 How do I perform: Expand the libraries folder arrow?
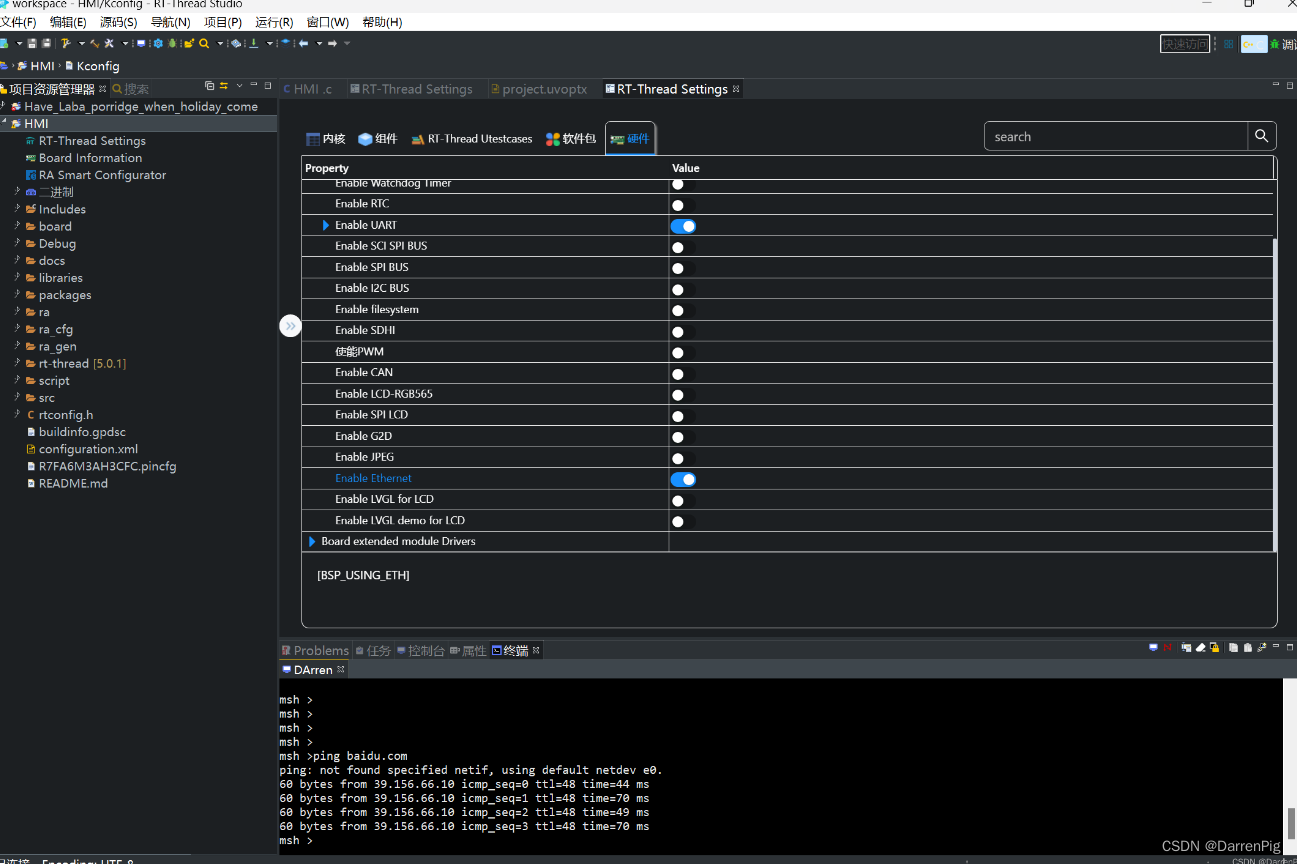click(17, 277)
